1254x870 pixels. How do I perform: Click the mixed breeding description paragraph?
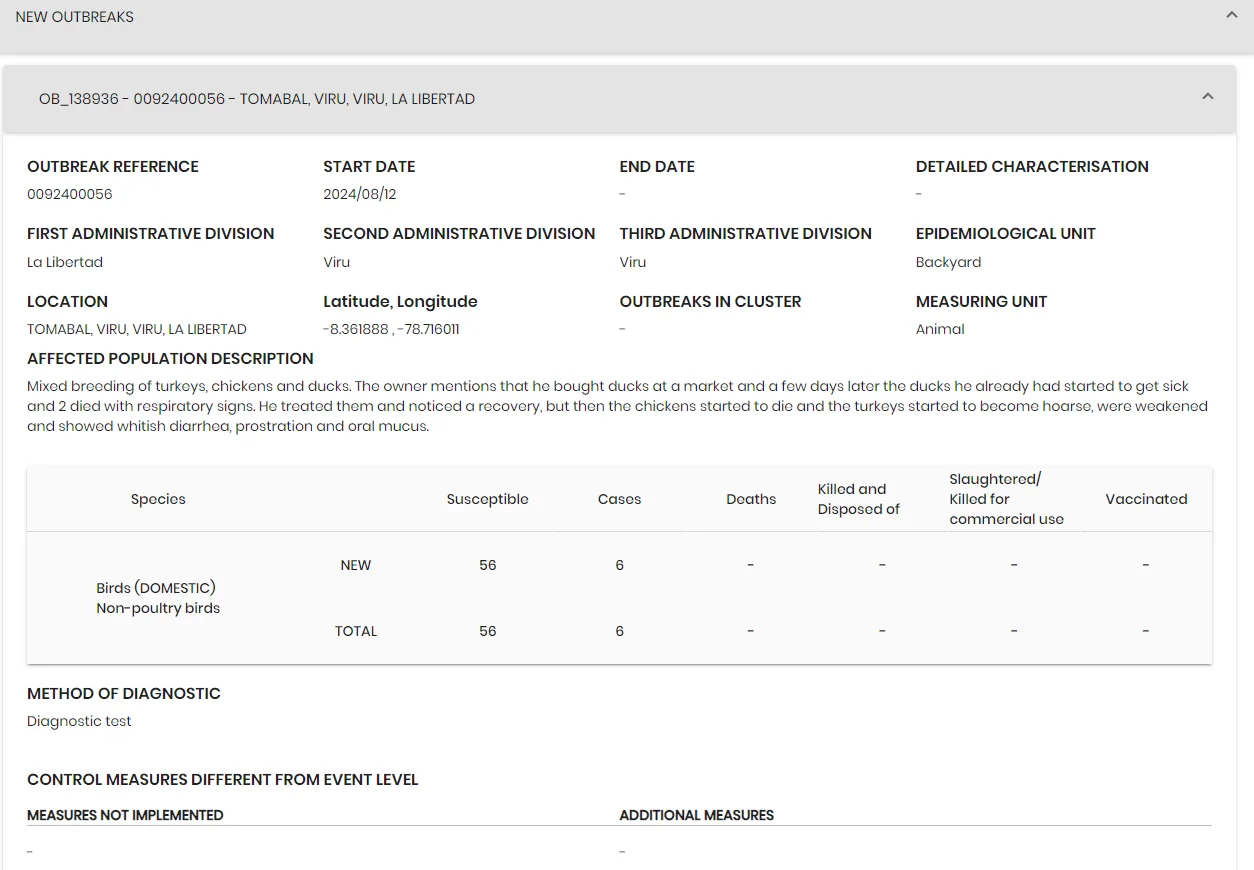click(618, 406)
